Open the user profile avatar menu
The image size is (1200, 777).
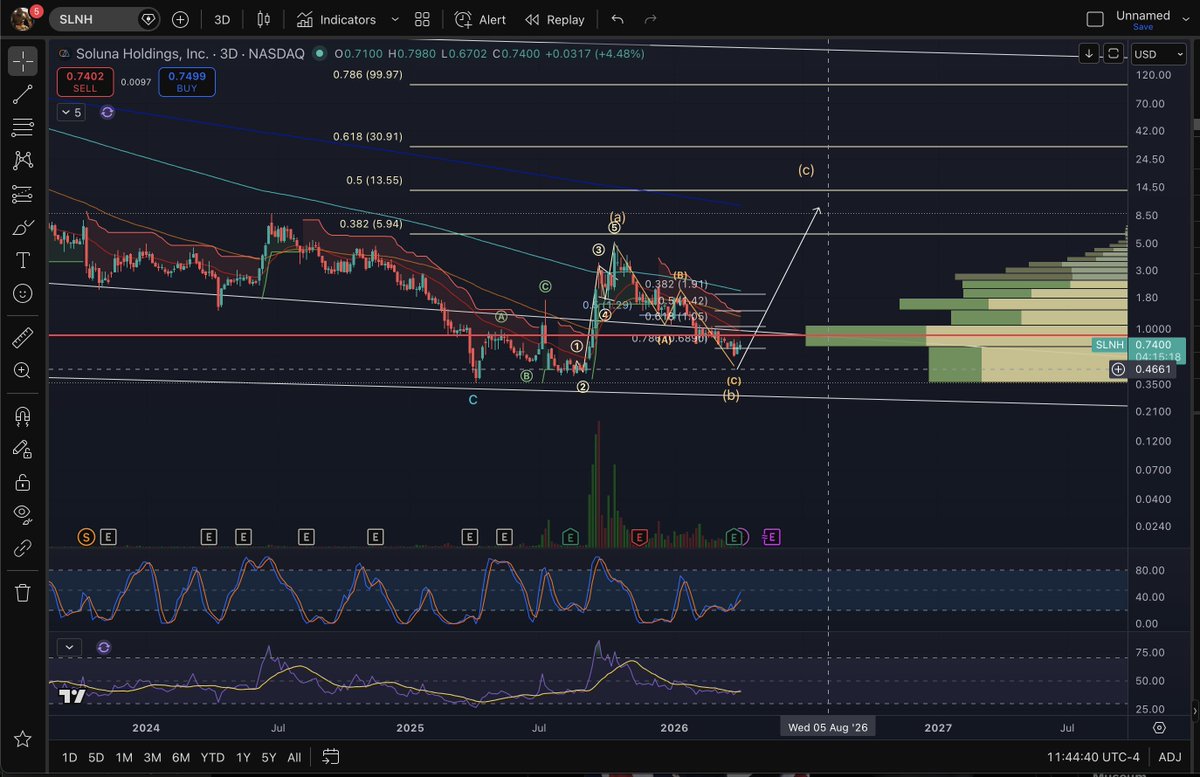coord(24,18)
